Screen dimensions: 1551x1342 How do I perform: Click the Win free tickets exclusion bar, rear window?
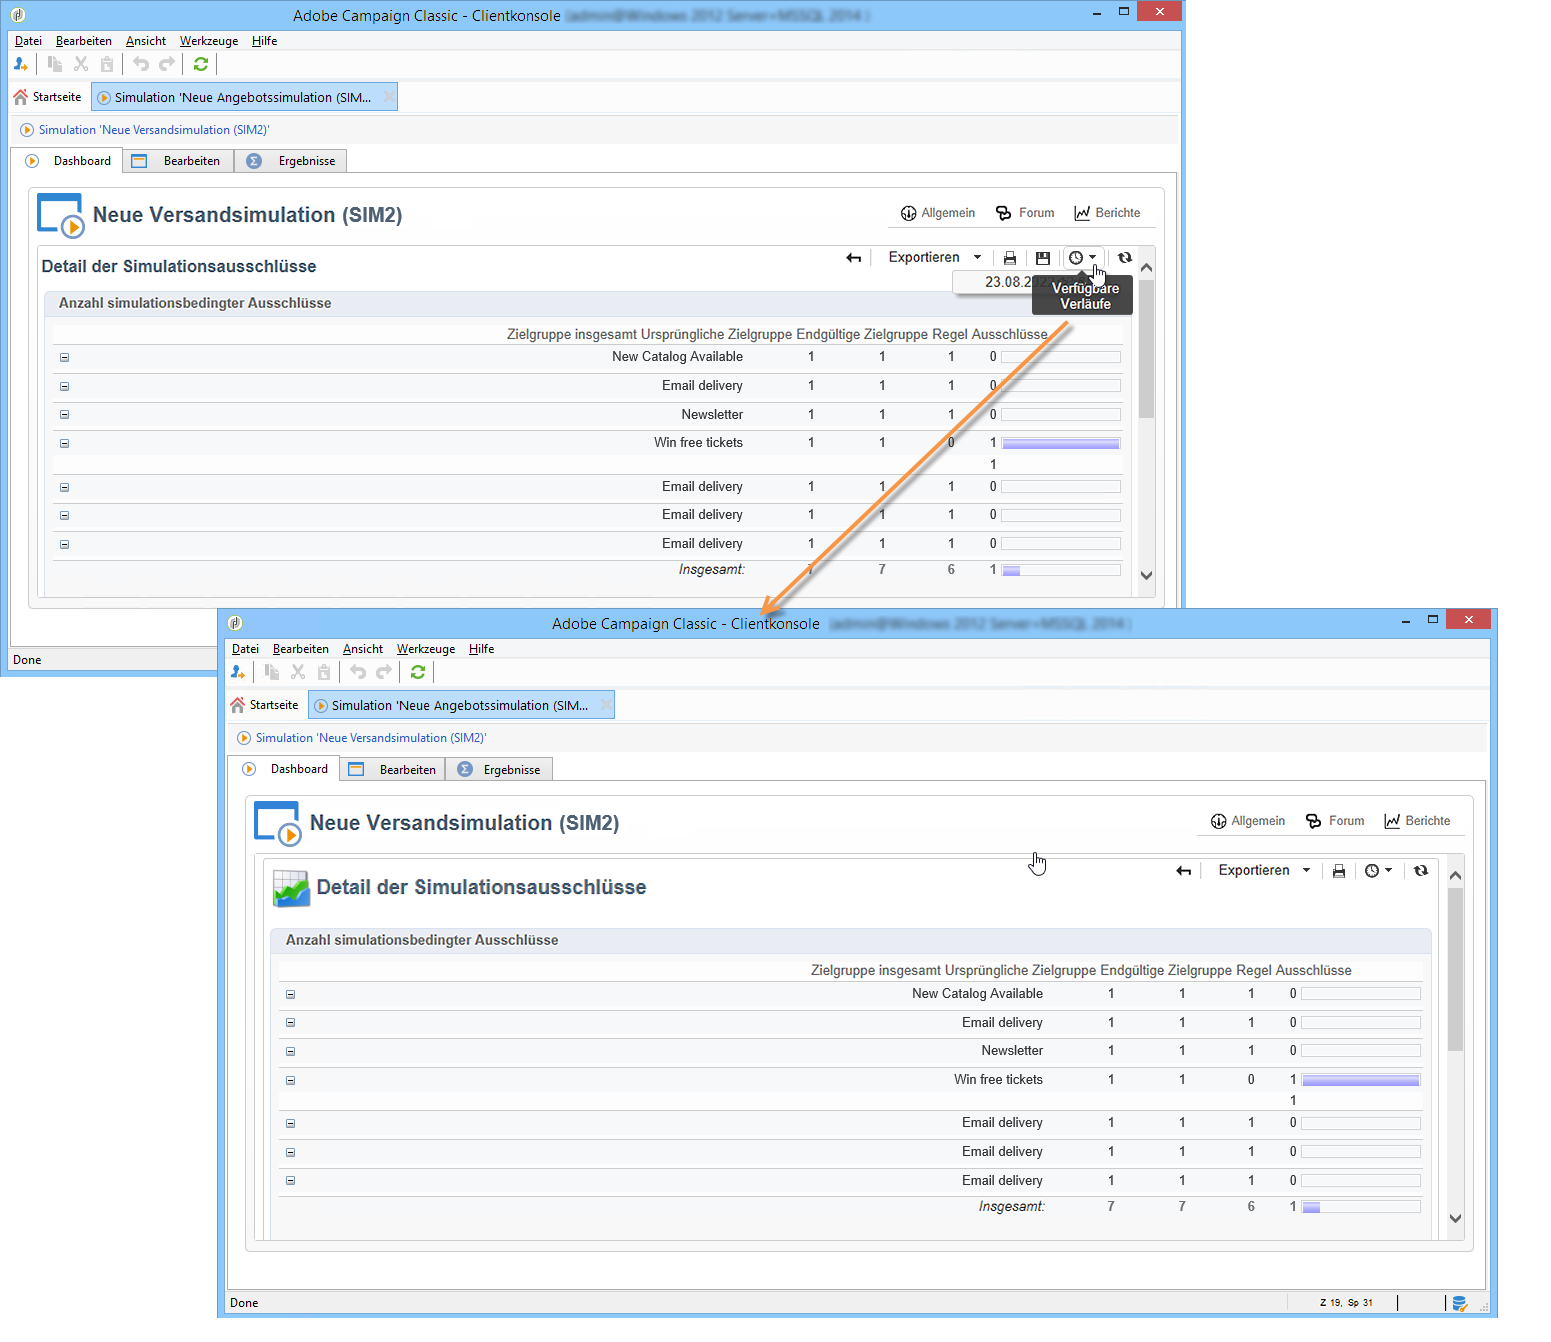coord(1061,443)
